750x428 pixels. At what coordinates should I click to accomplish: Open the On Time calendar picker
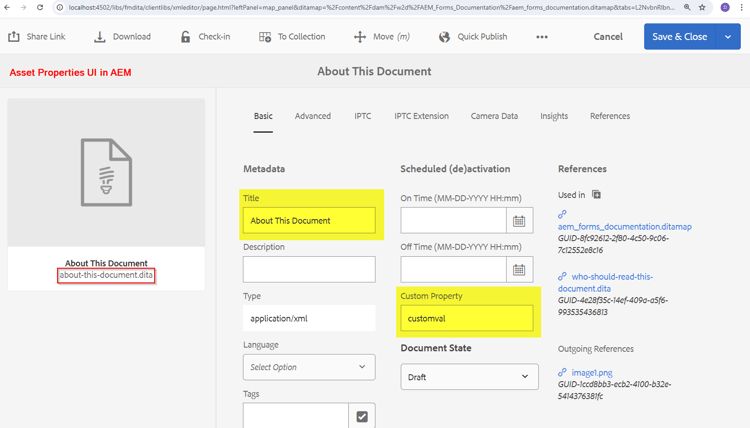(x=519, y=220)
